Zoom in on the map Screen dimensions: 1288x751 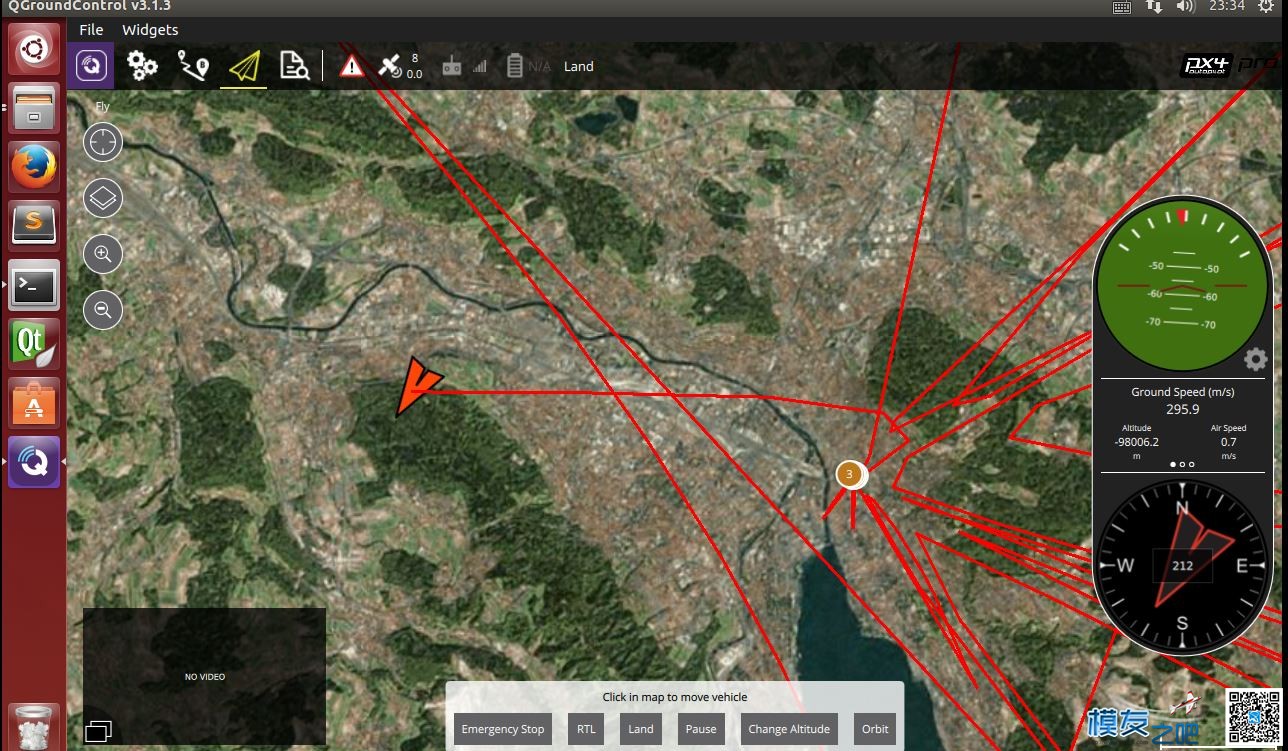click(x=103, y=254)
